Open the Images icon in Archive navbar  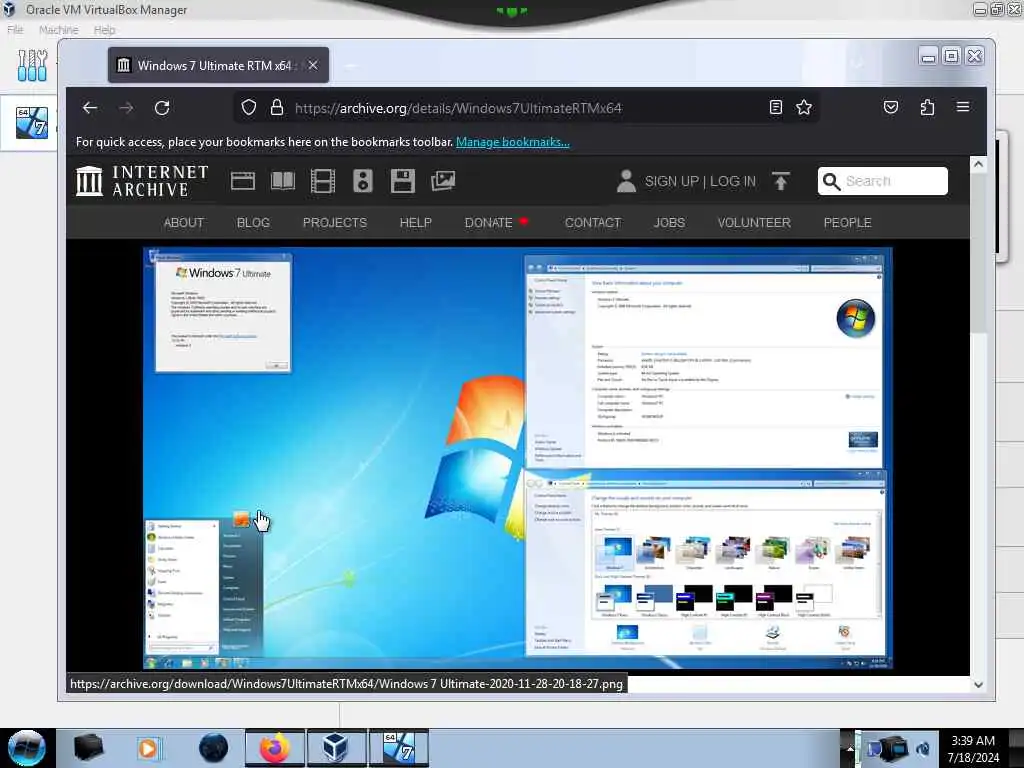(443, 181)
